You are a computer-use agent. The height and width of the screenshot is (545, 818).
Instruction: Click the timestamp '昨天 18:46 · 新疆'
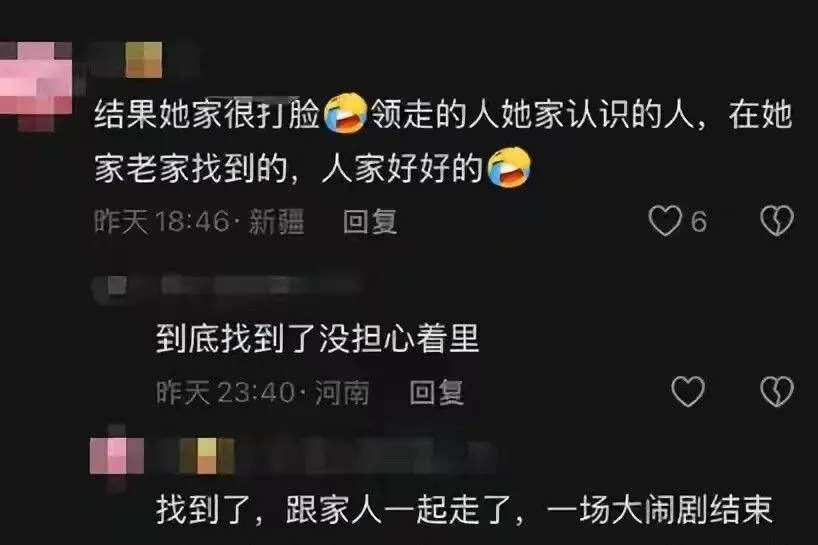point(199,222)
